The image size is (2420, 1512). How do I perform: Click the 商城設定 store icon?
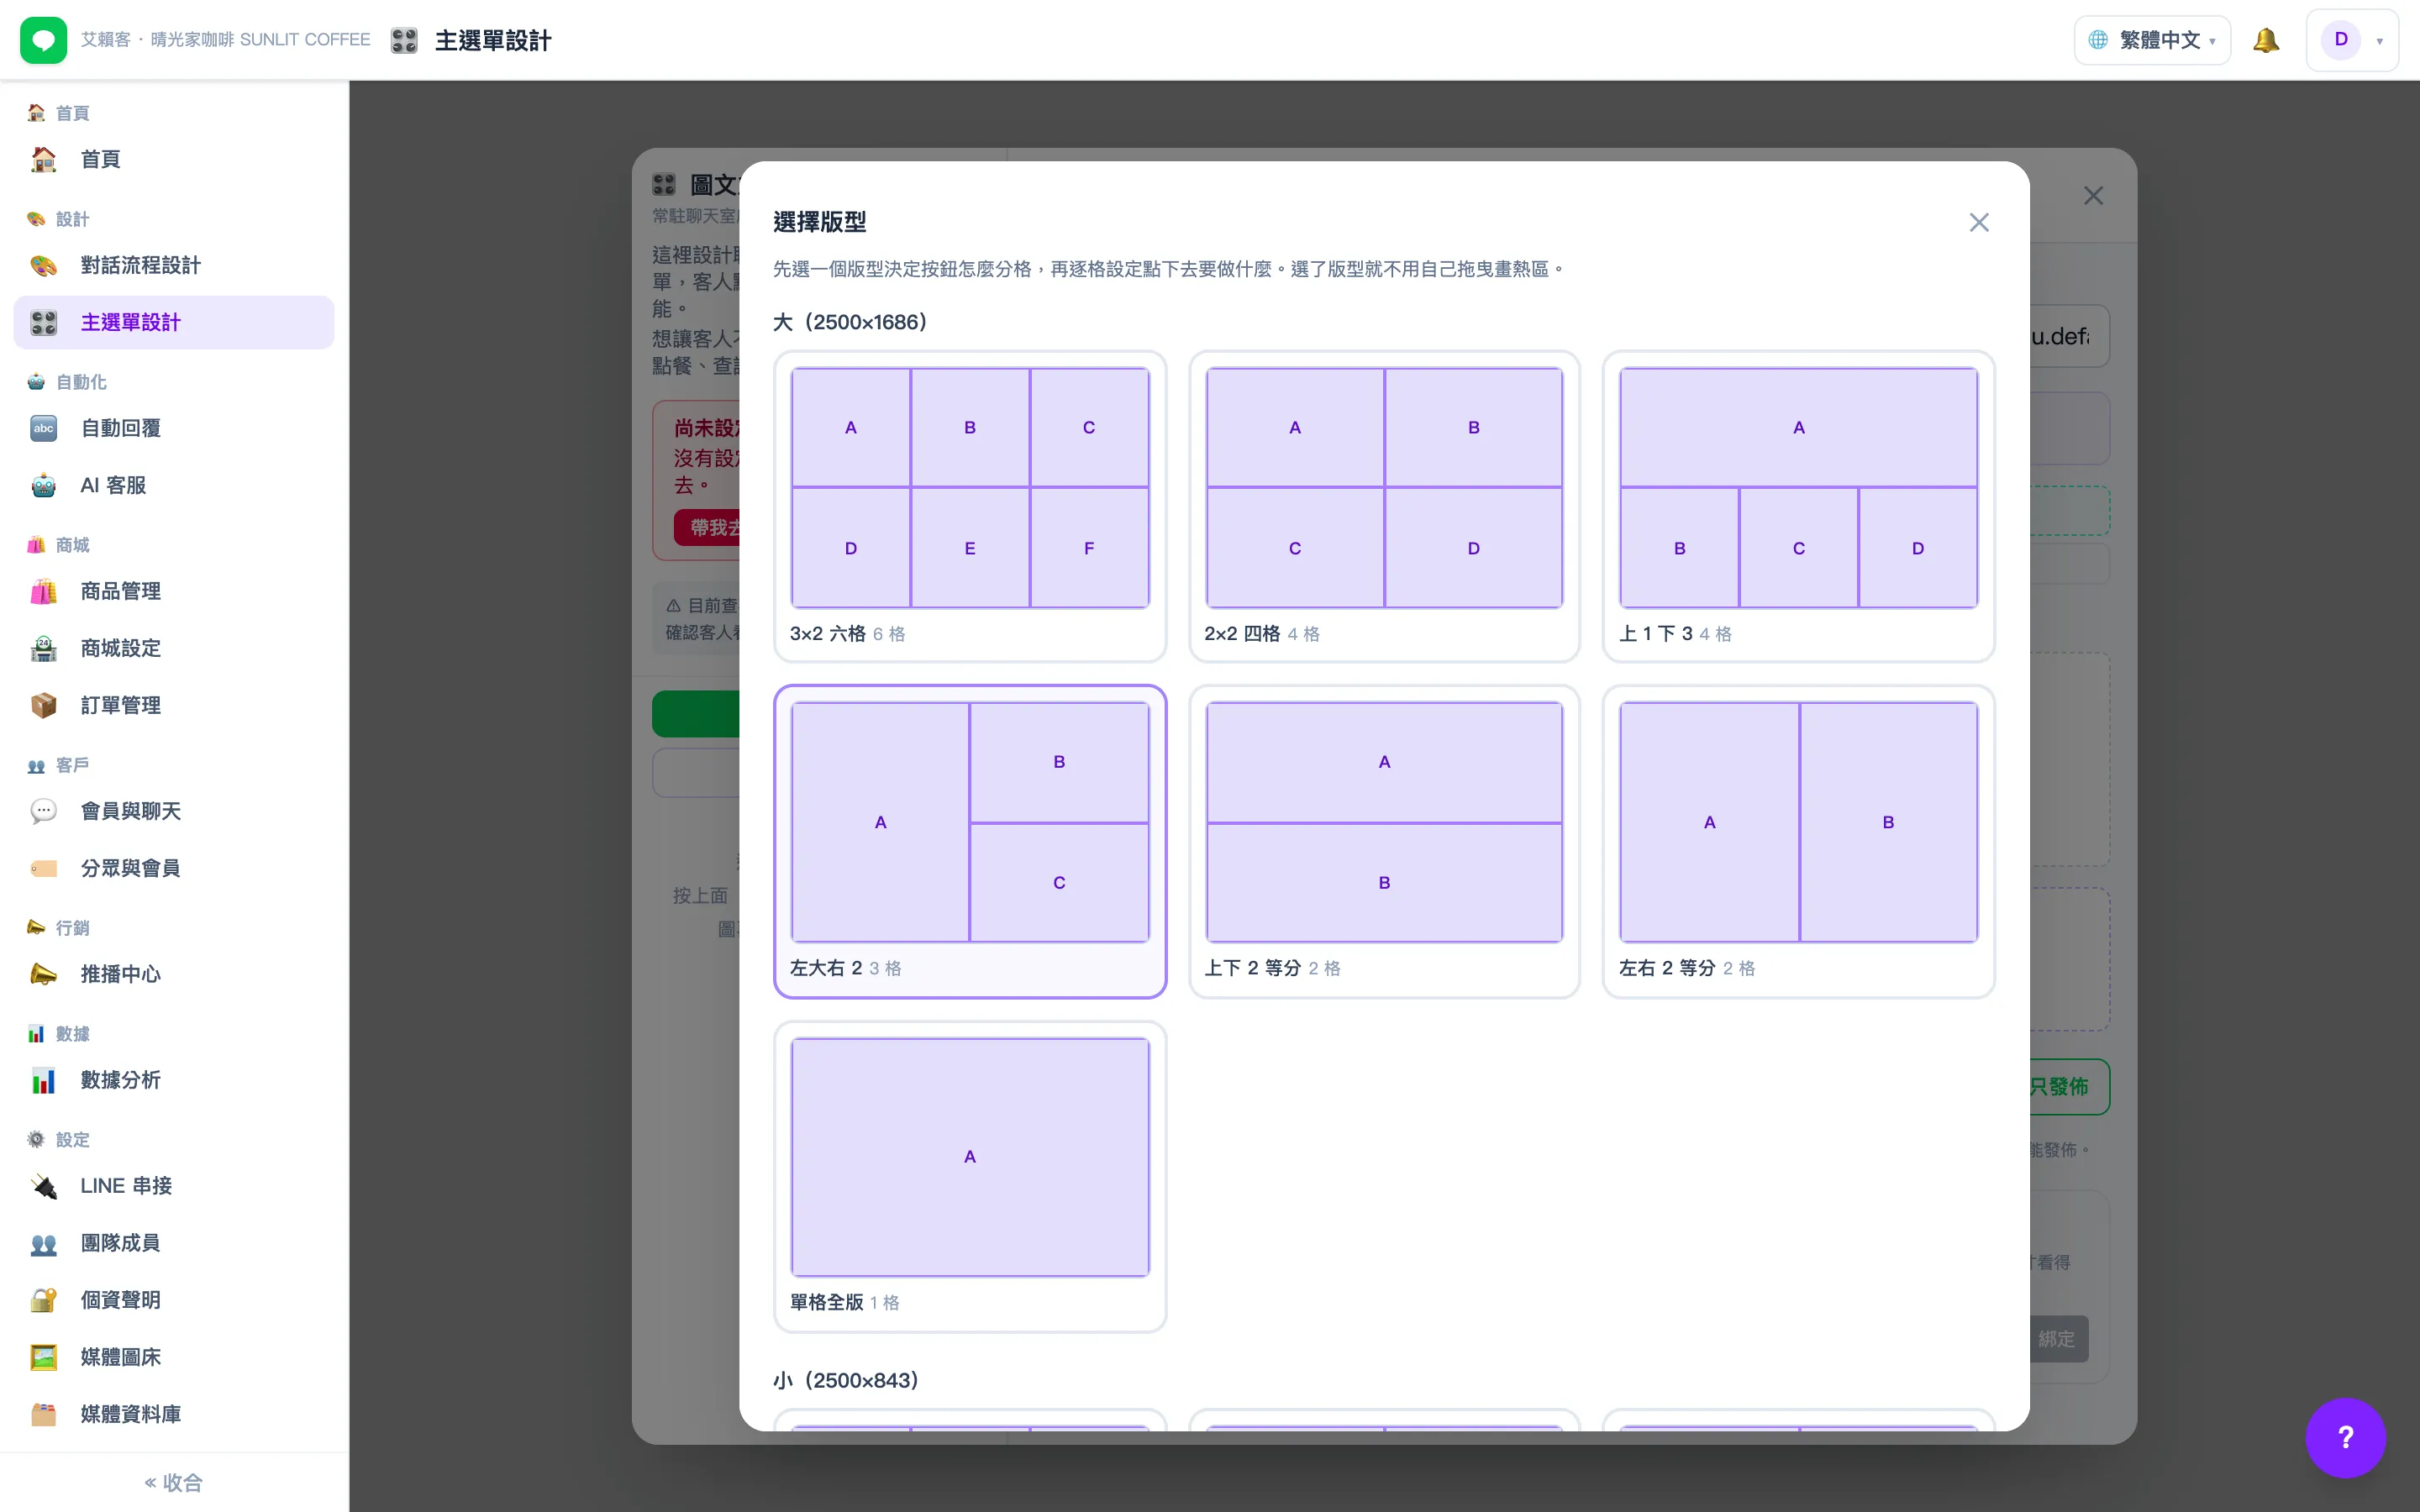pyautogui.click(x=44, y=649)
